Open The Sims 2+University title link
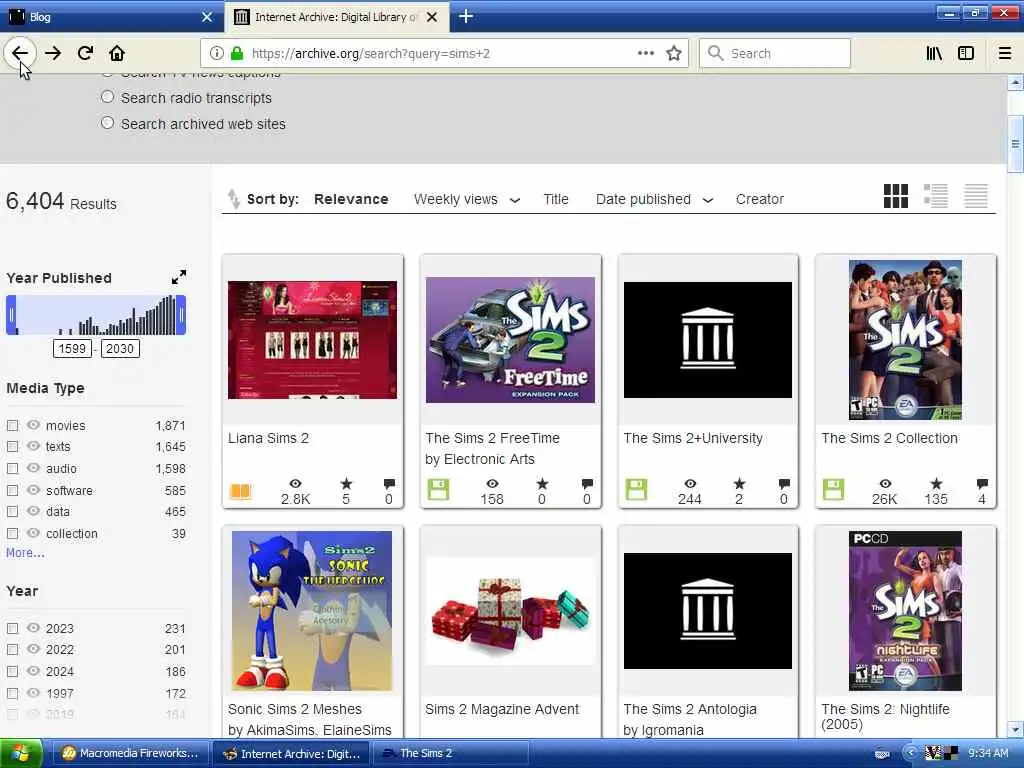The height and width of the screenshot is (768, 1024). (693, 438)
